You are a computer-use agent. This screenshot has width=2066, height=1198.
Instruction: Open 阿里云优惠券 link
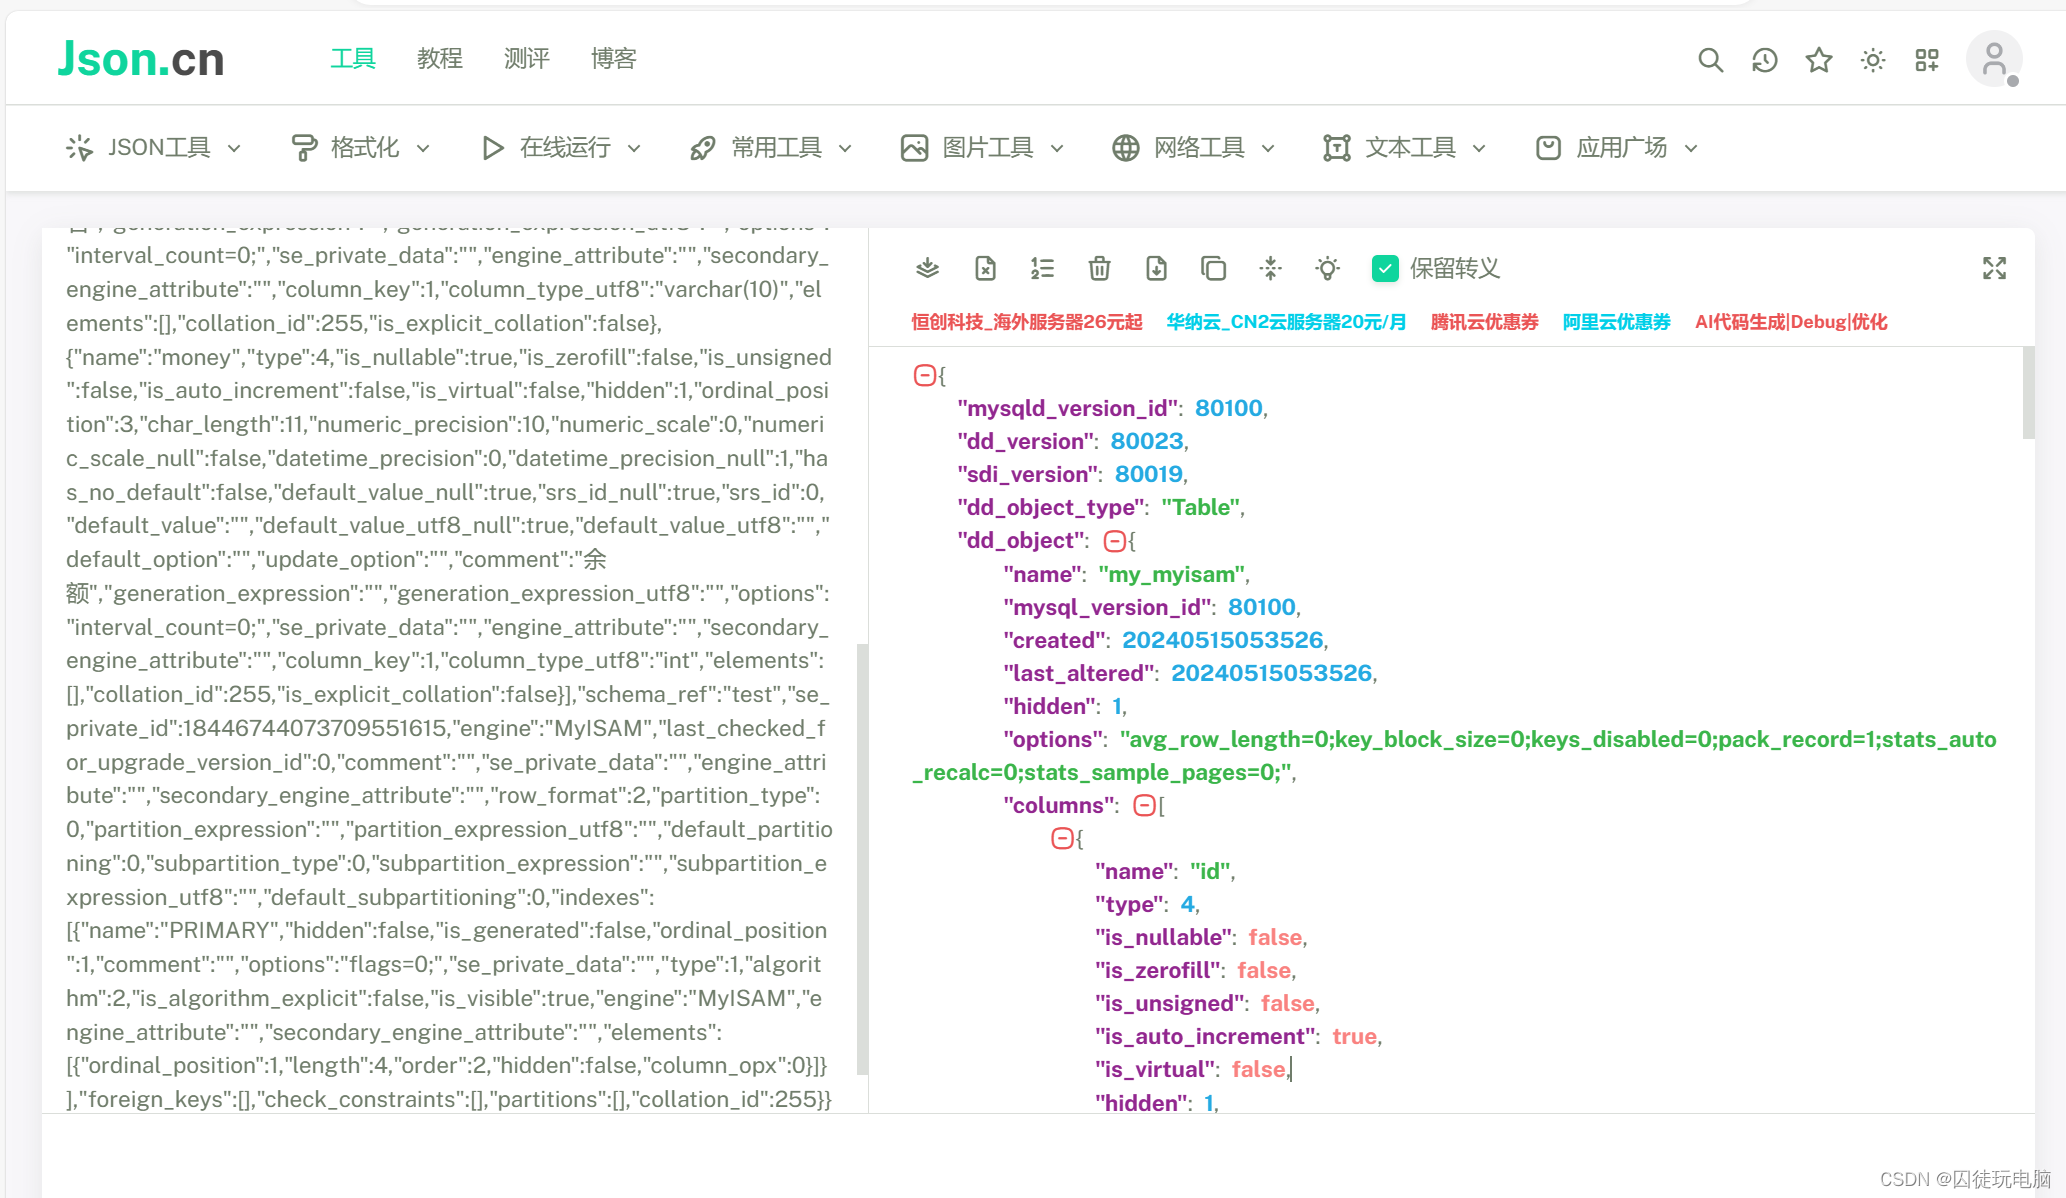(1616, 322)
